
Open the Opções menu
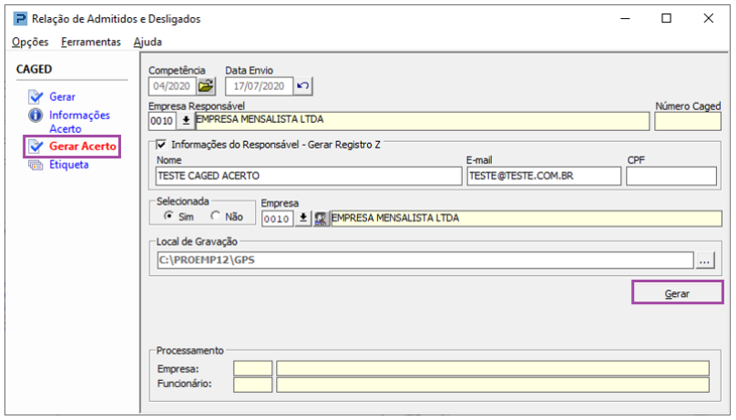pos(30,42)
